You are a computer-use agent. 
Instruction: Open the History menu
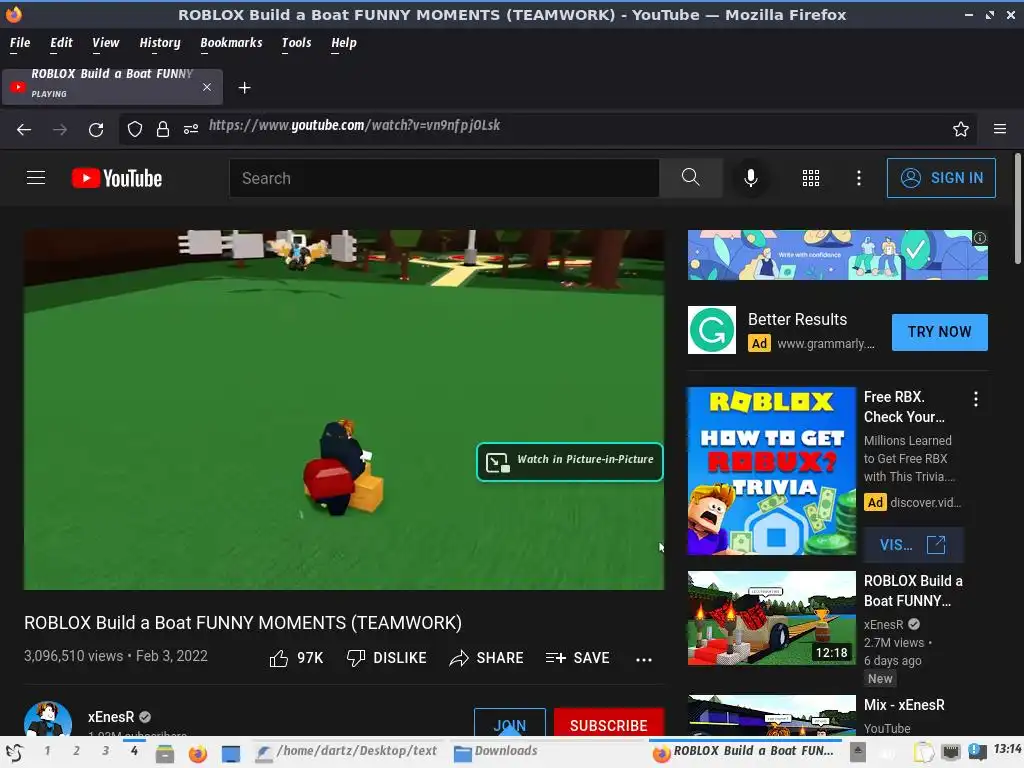pyautogui.click(x=160, y=43)
